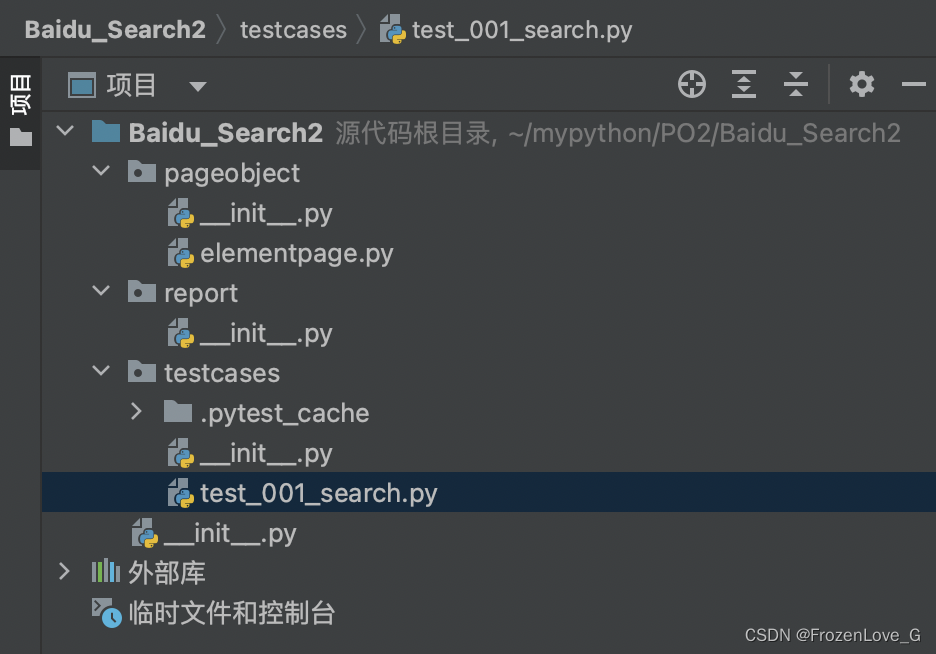Select elementpage.py in the project tree
This screenshot has width=936, height=654.
(x=296, y=253)
